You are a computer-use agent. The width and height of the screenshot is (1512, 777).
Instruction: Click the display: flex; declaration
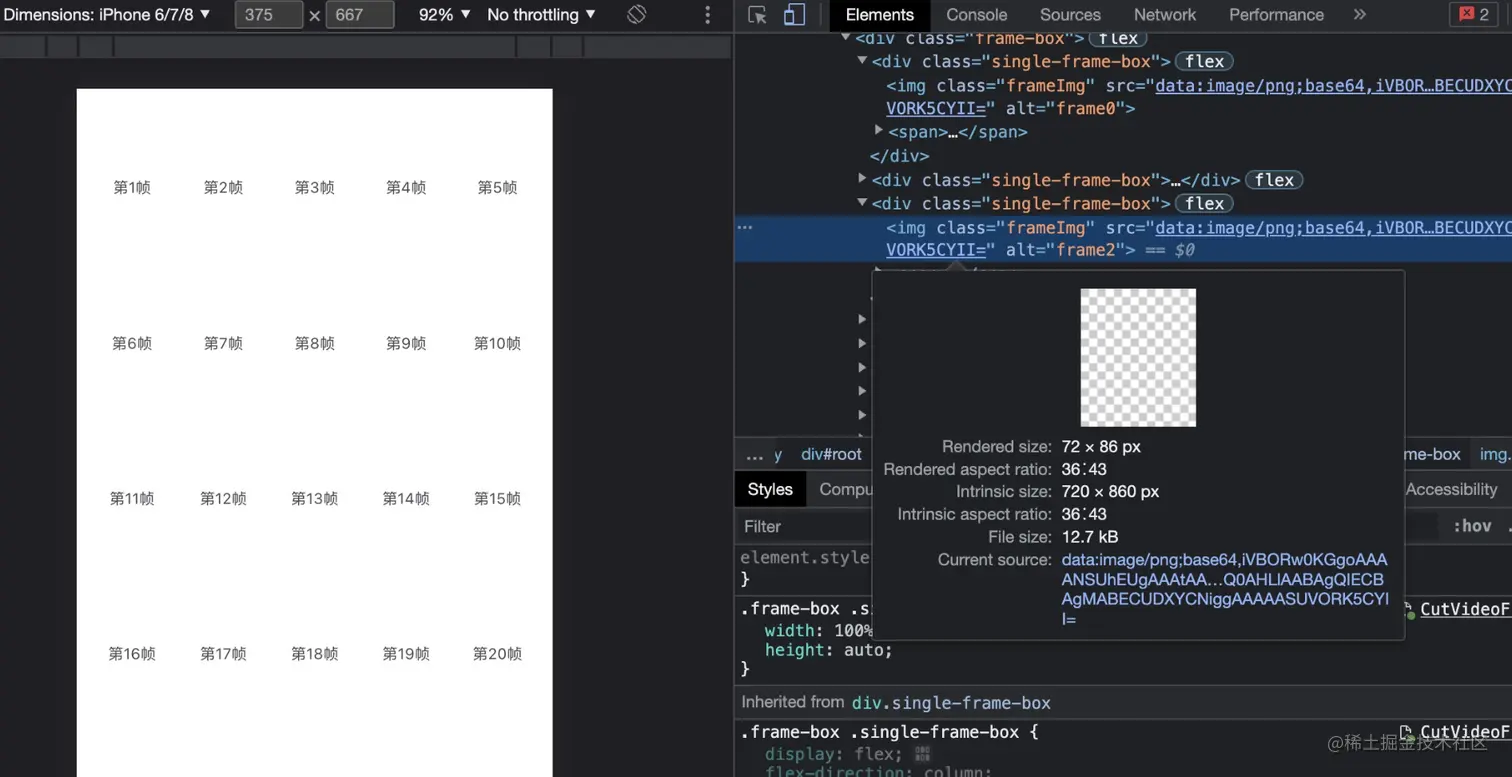(x=834, y=754)
